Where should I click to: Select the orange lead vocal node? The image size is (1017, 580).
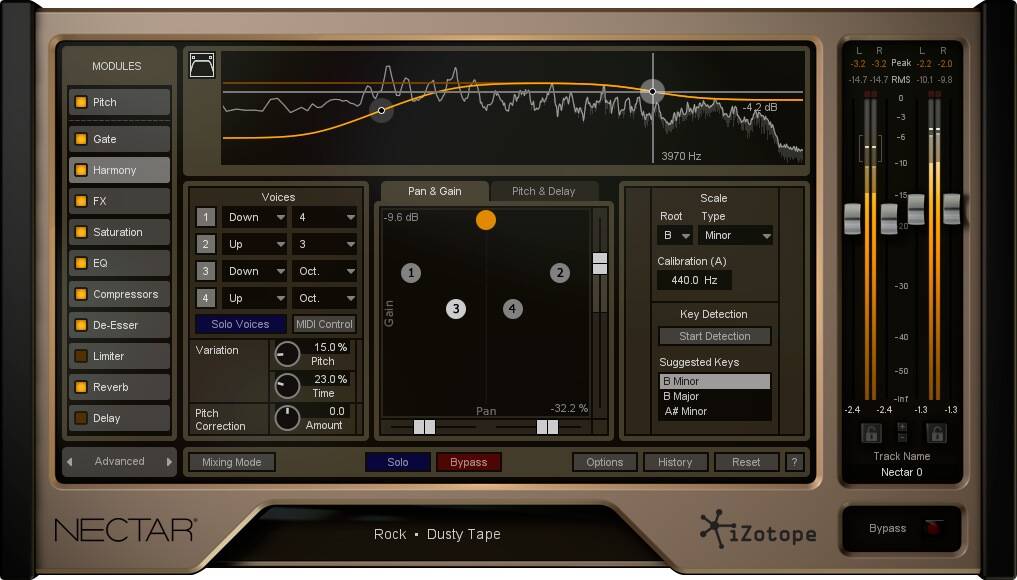(x=486, y=220)
